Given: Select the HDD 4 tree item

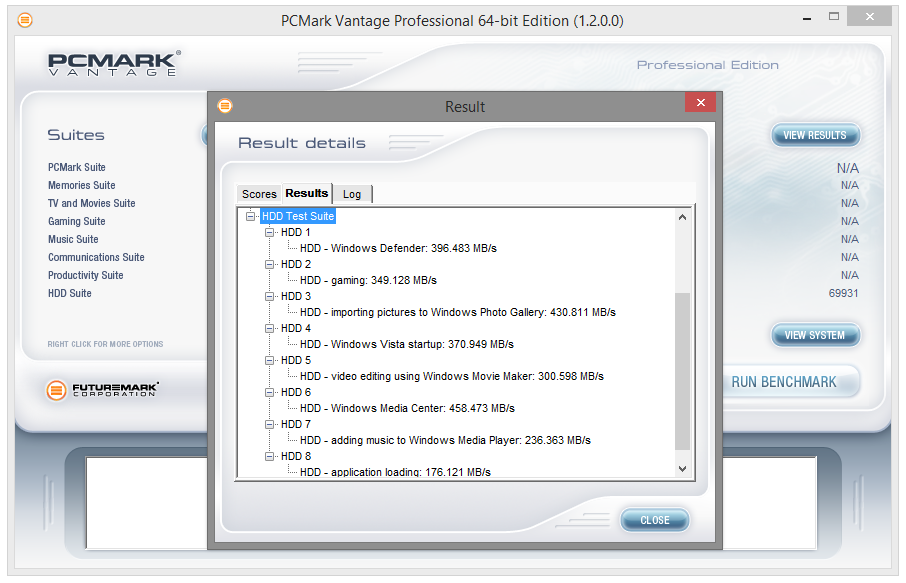Looking at the screenshot, I should 295,328.
